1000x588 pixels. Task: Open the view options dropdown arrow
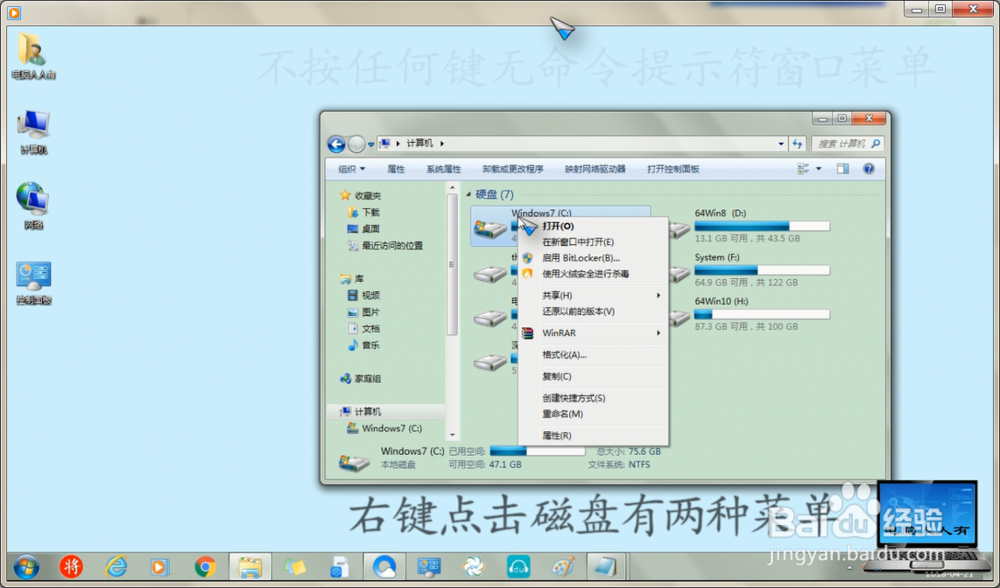tap(819, 169)
